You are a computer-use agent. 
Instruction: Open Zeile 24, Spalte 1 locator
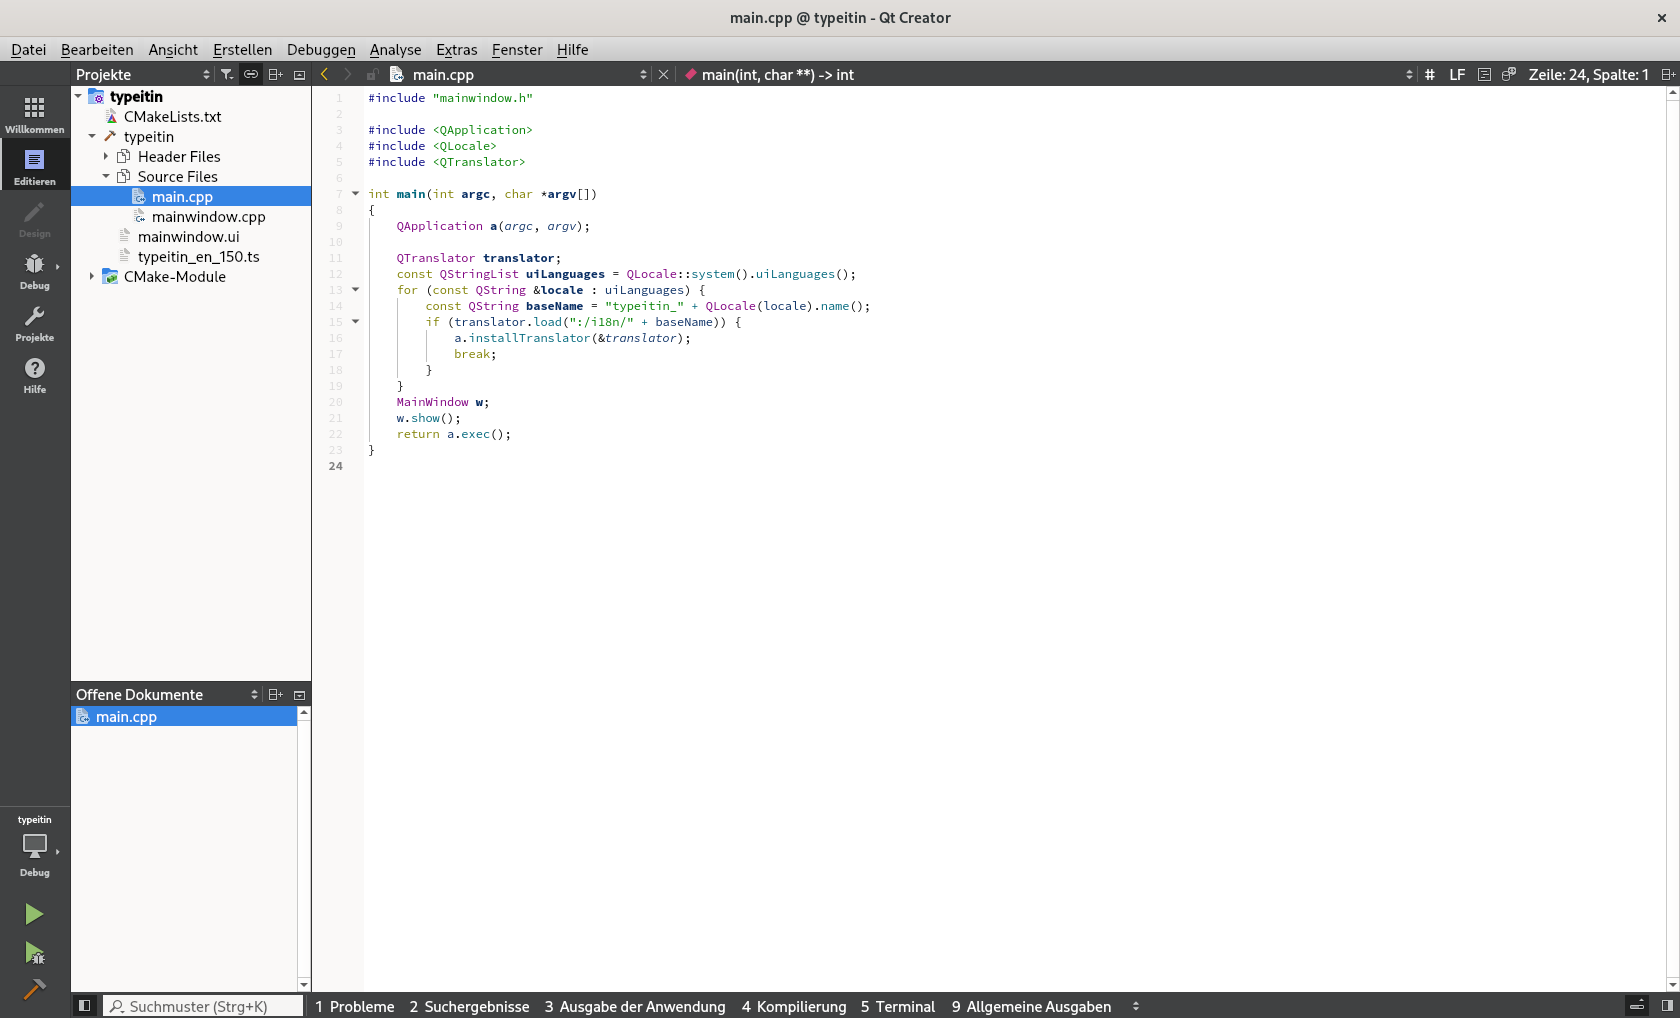pos(1589,74)
